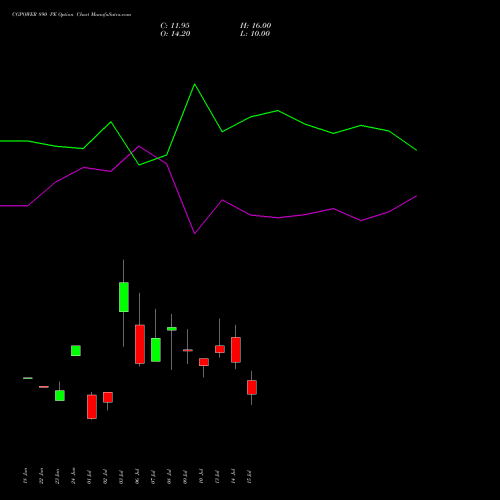Screen dimensions: 500x500
Task: Select the 07 Jul date label
Action: pyautogui.click(x=154, y=477)
